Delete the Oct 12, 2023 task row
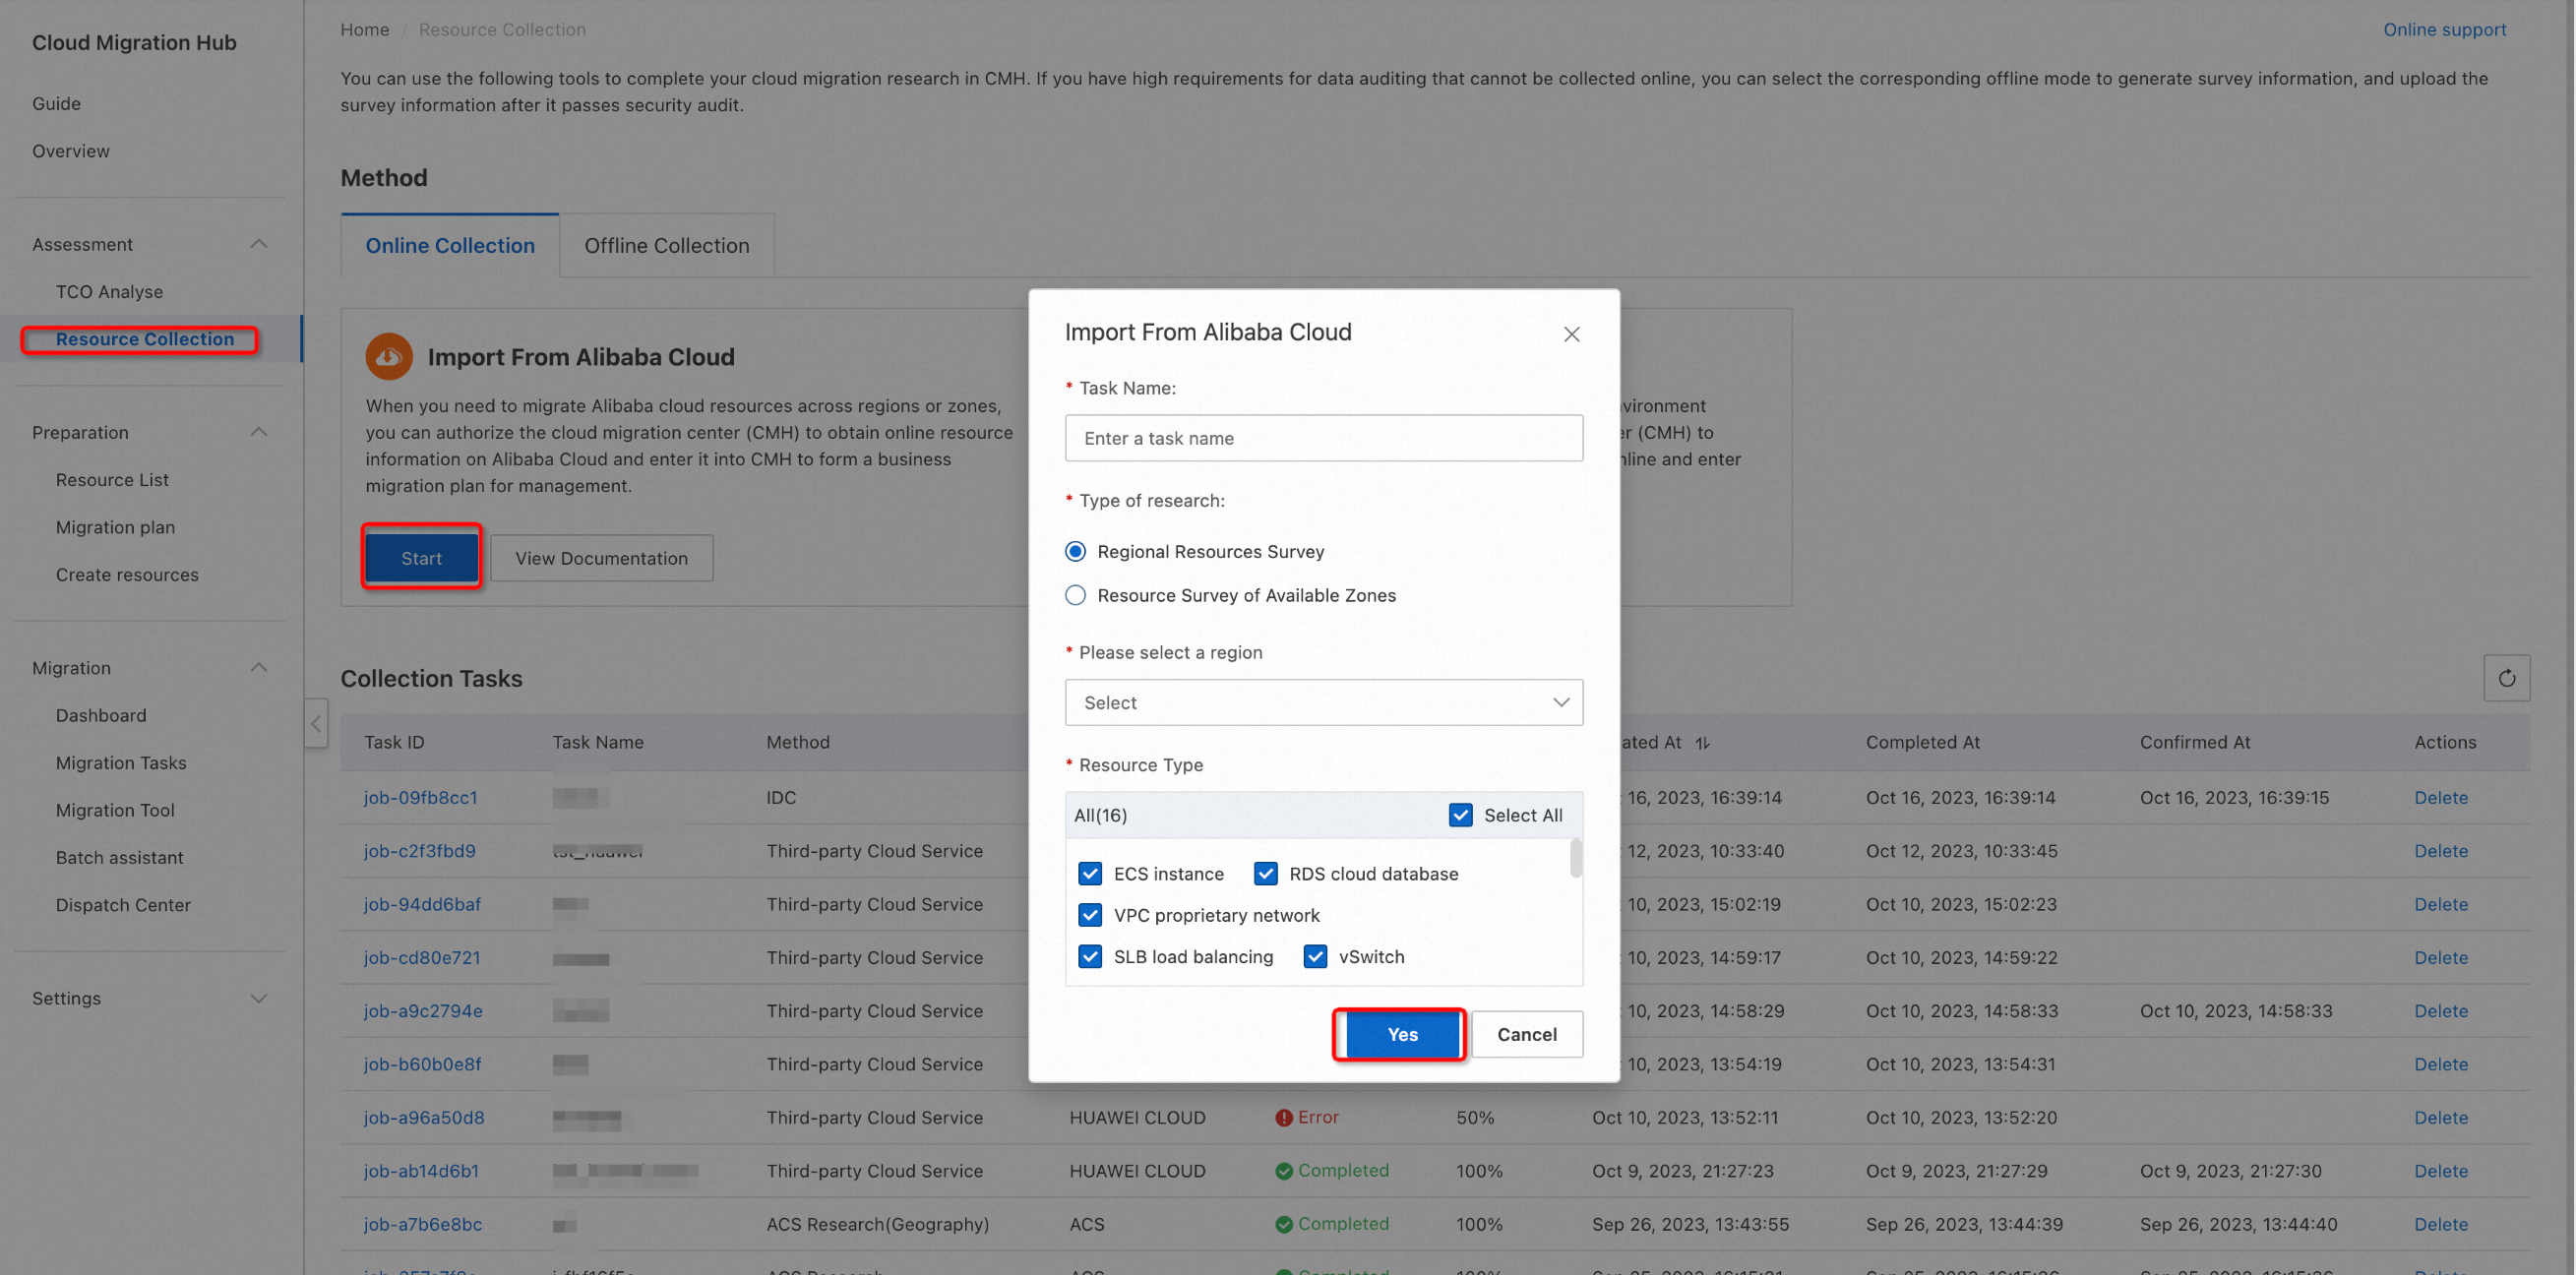Viewport: 2576px width, 1275px height. [x=2440, y=850]
